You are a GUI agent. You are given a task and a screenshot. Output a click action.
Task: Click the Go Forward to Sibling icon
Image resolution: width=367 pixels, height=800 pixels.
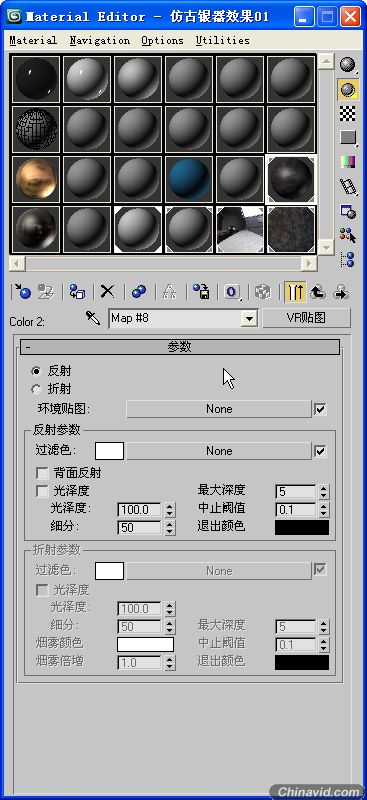tap(340, 291)
